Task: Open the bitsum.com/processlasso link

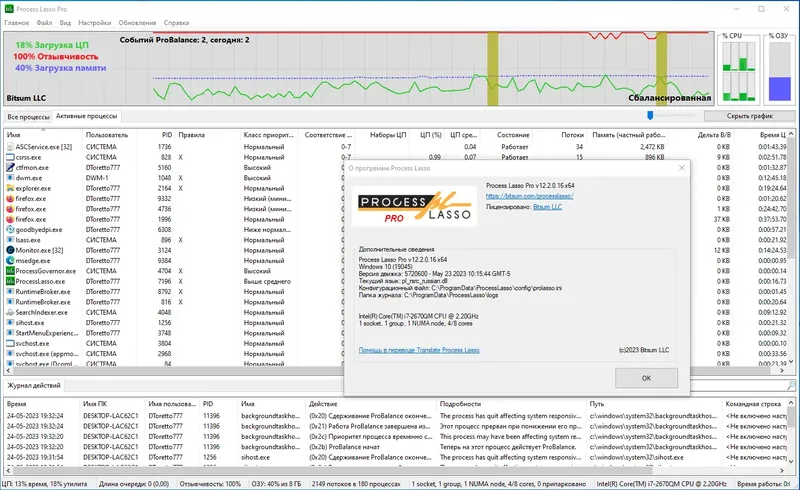Action: [529, 196]
